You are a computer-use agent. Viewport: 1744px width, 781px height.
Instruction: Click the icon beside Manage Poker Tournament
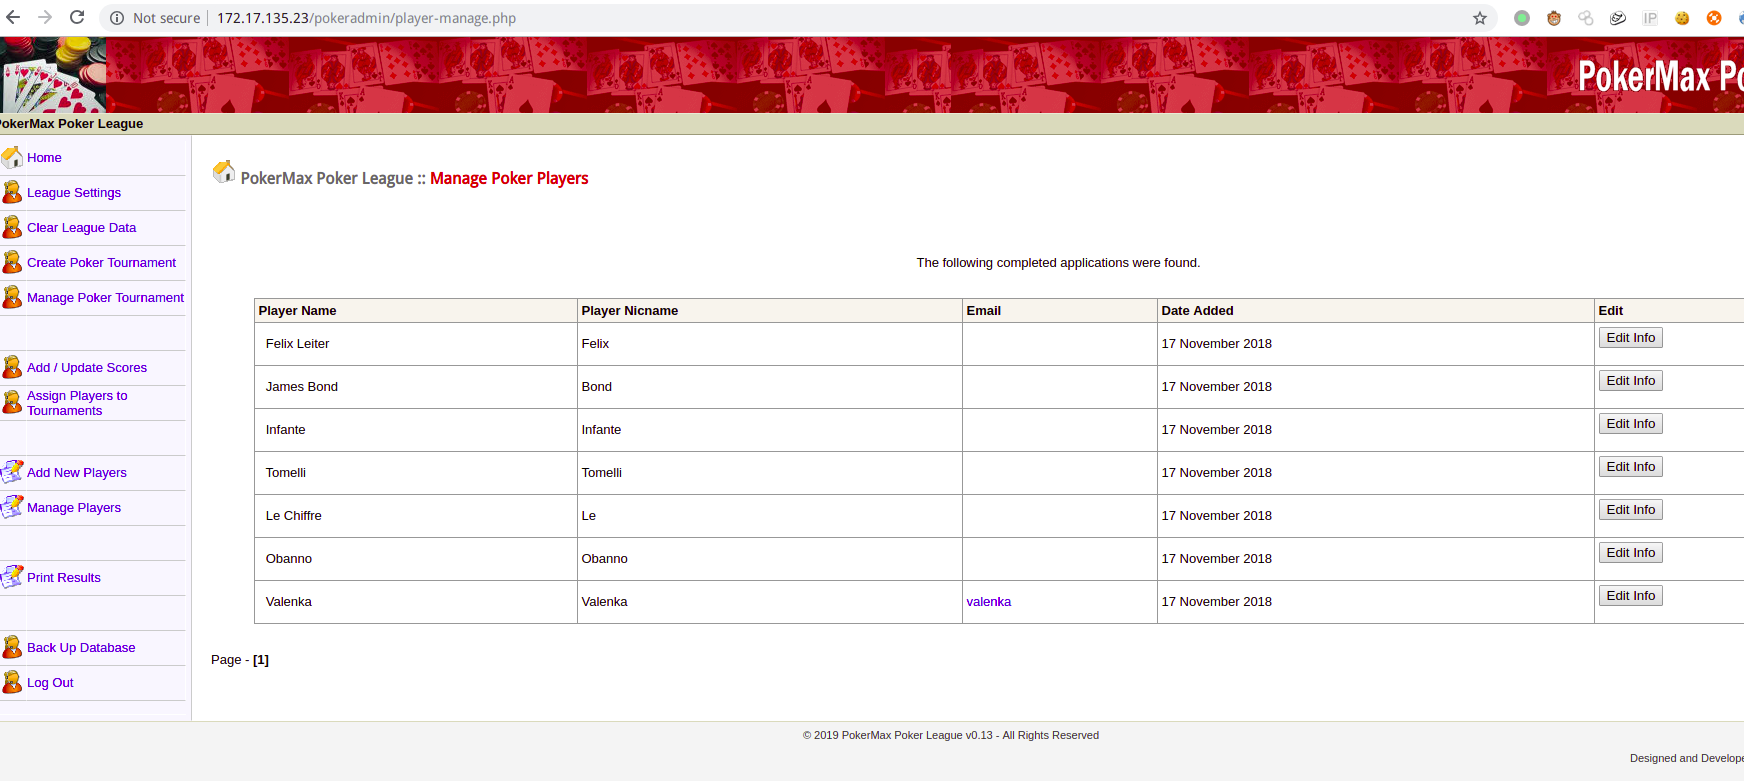[12, 297]
